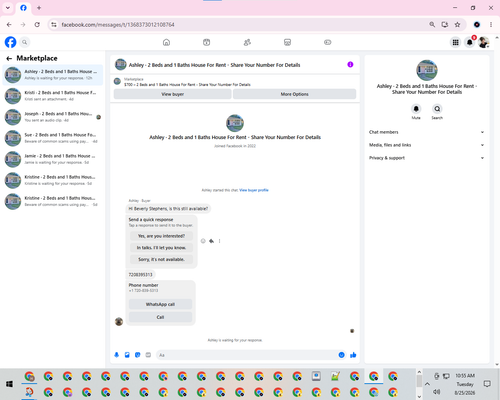Open the Chrome three-dot menu

pos(491,25)
